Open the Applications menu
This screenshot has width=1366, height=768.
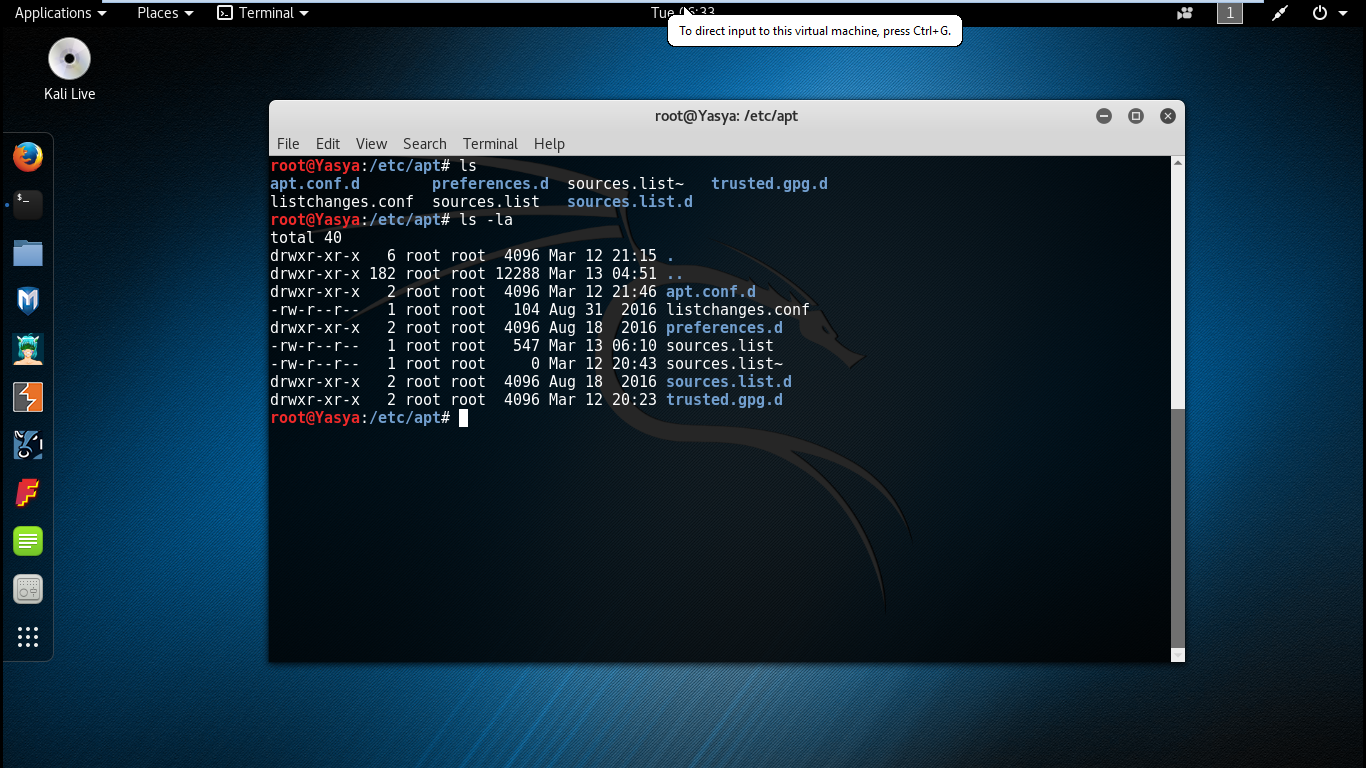point(60,13)
